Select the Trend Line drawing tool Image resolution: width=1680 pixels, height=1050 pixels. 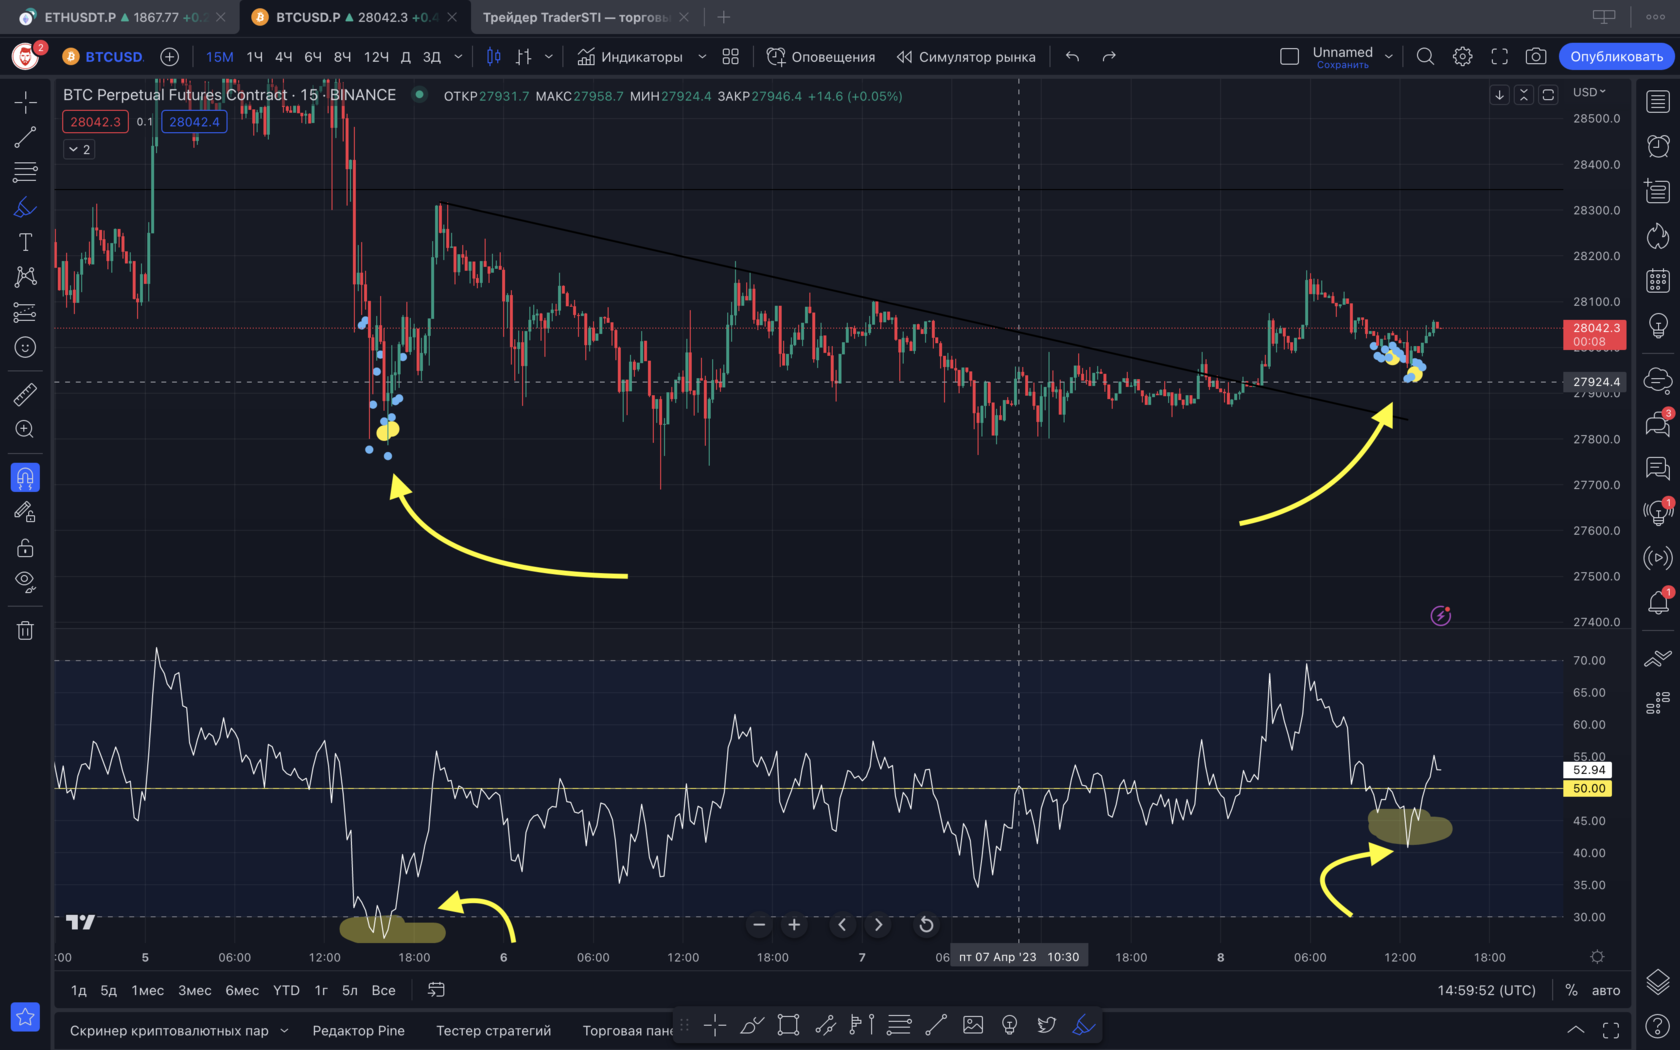click(x=25, y=137)
